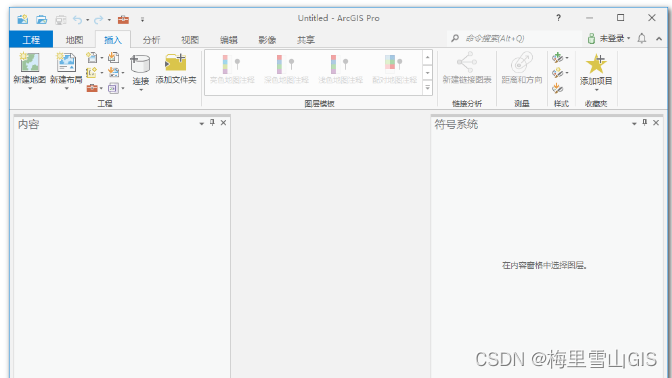
Task: Expand the 添加项目 dropdown arrow
Action: [597, 90]
